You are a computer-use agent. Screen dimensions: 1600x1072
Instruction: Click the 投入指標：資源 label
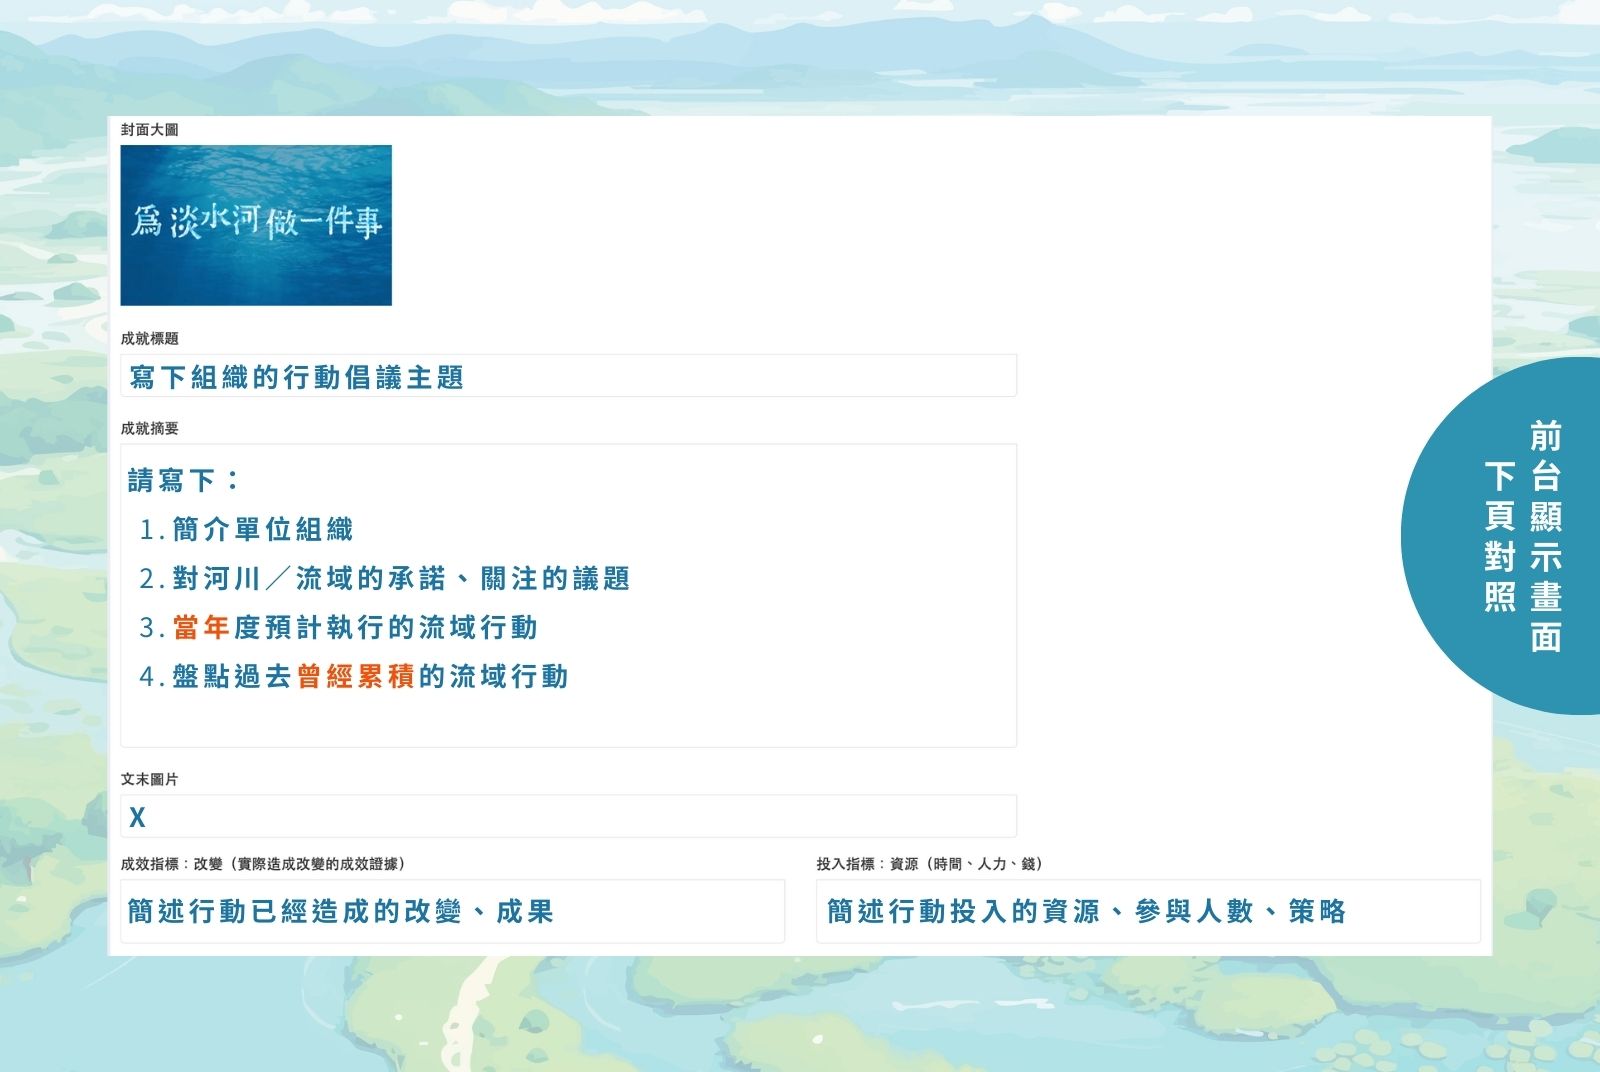coord(930,864)
